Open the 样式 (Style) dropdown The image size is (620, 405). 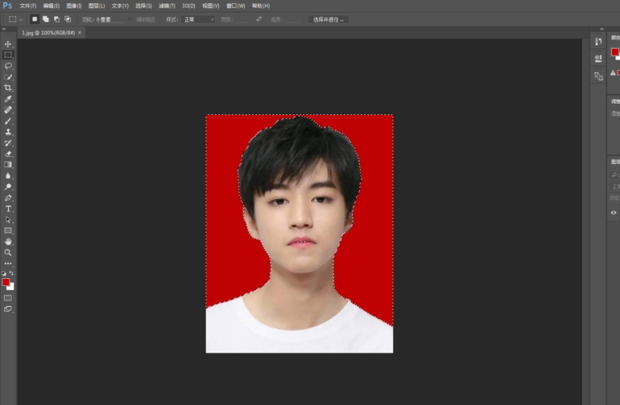pos(200,19)
